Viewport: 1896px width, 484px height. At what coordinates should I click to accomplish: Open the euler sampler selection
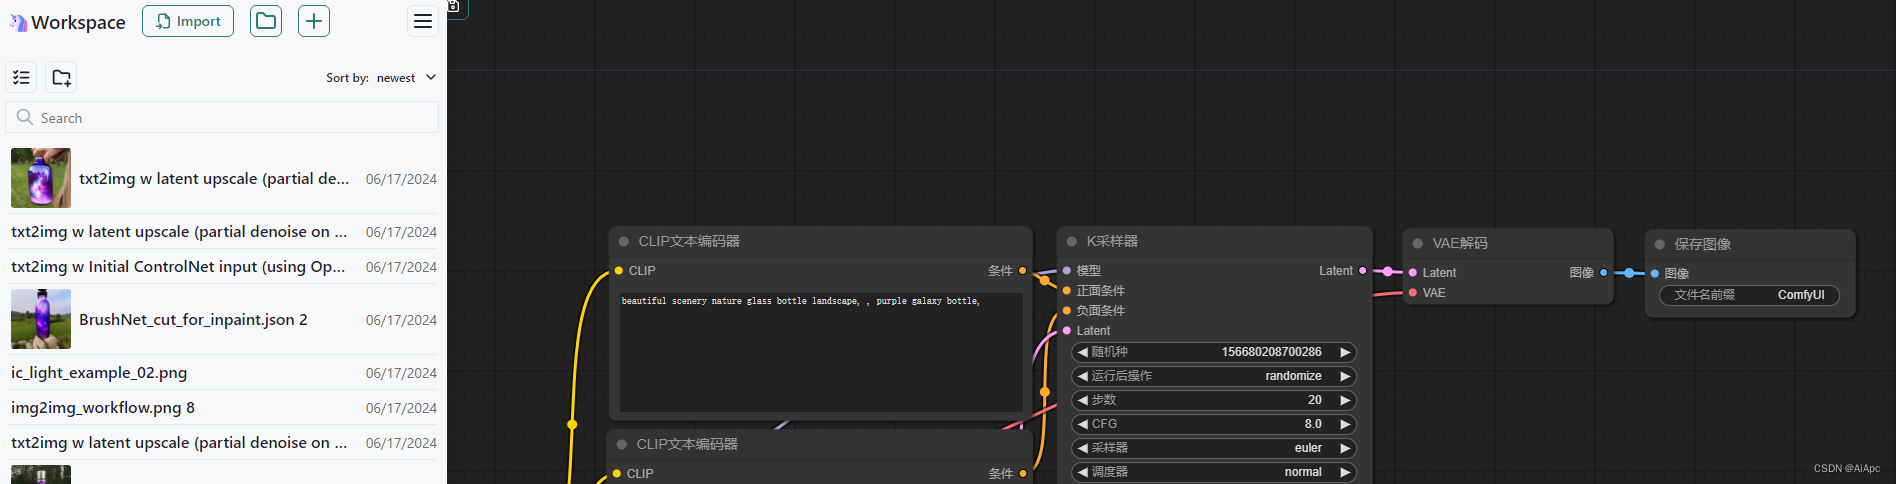click(x=1308, y=448)
